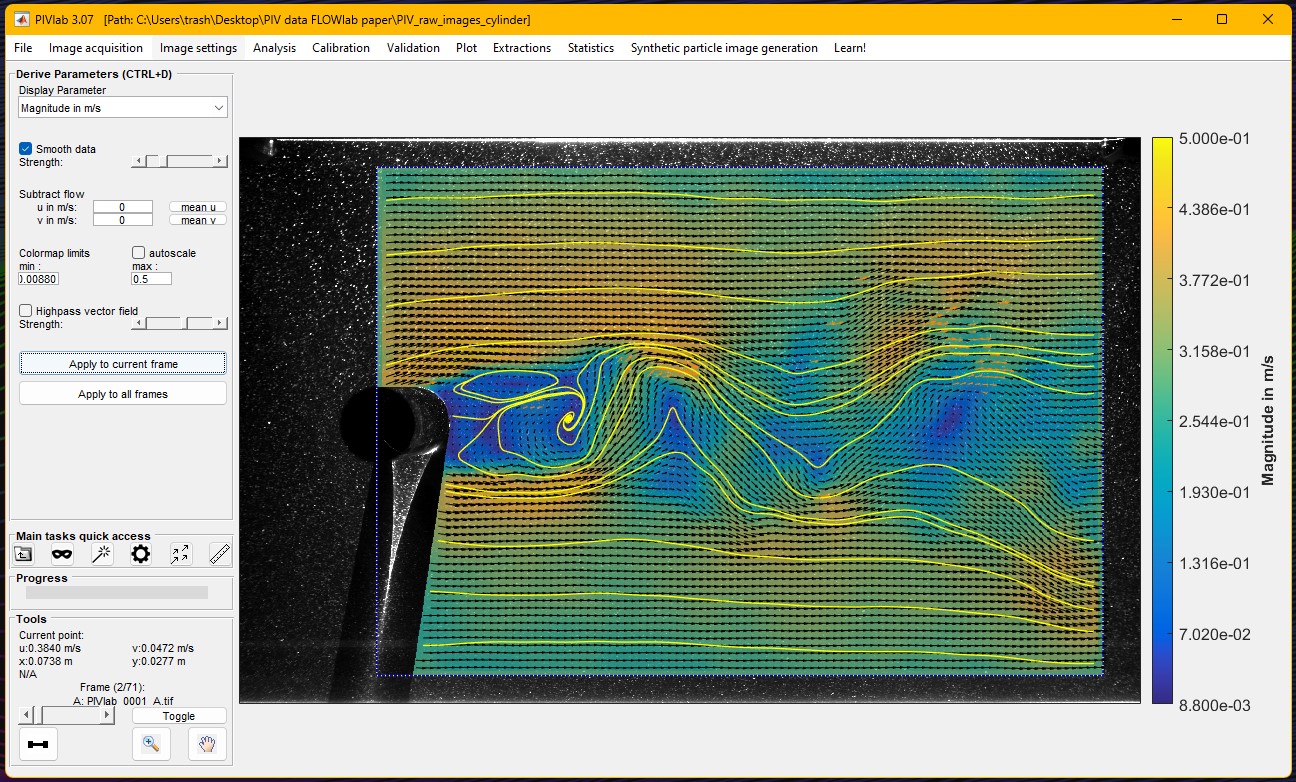This screenshot has height=782, width=1296.
Task: Select the magnifier zoom tool
Action: [151, 744]
